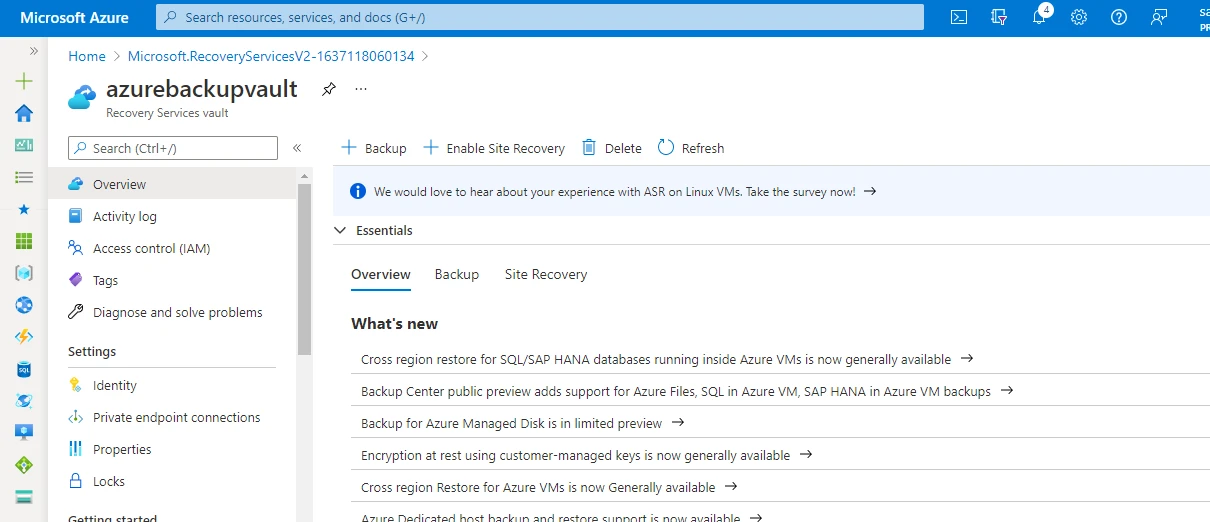This screenshot has width=1210, height=522.
Task: Click the Refresh toolbar button
Action: coord(691,148)
